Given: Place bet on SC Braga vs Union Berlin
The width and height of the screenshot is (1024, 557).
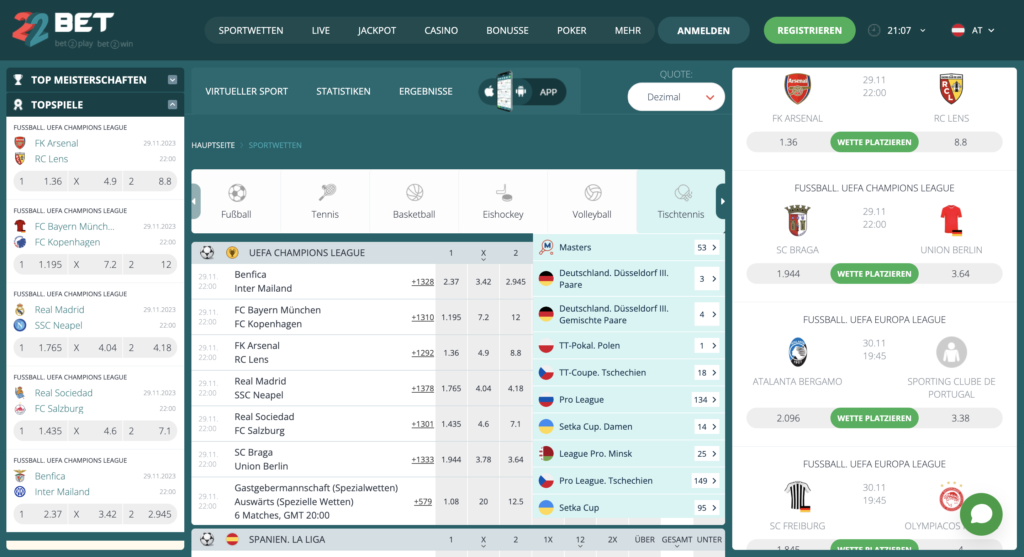Looking at the screenshot, I should (x=874, y=273).
